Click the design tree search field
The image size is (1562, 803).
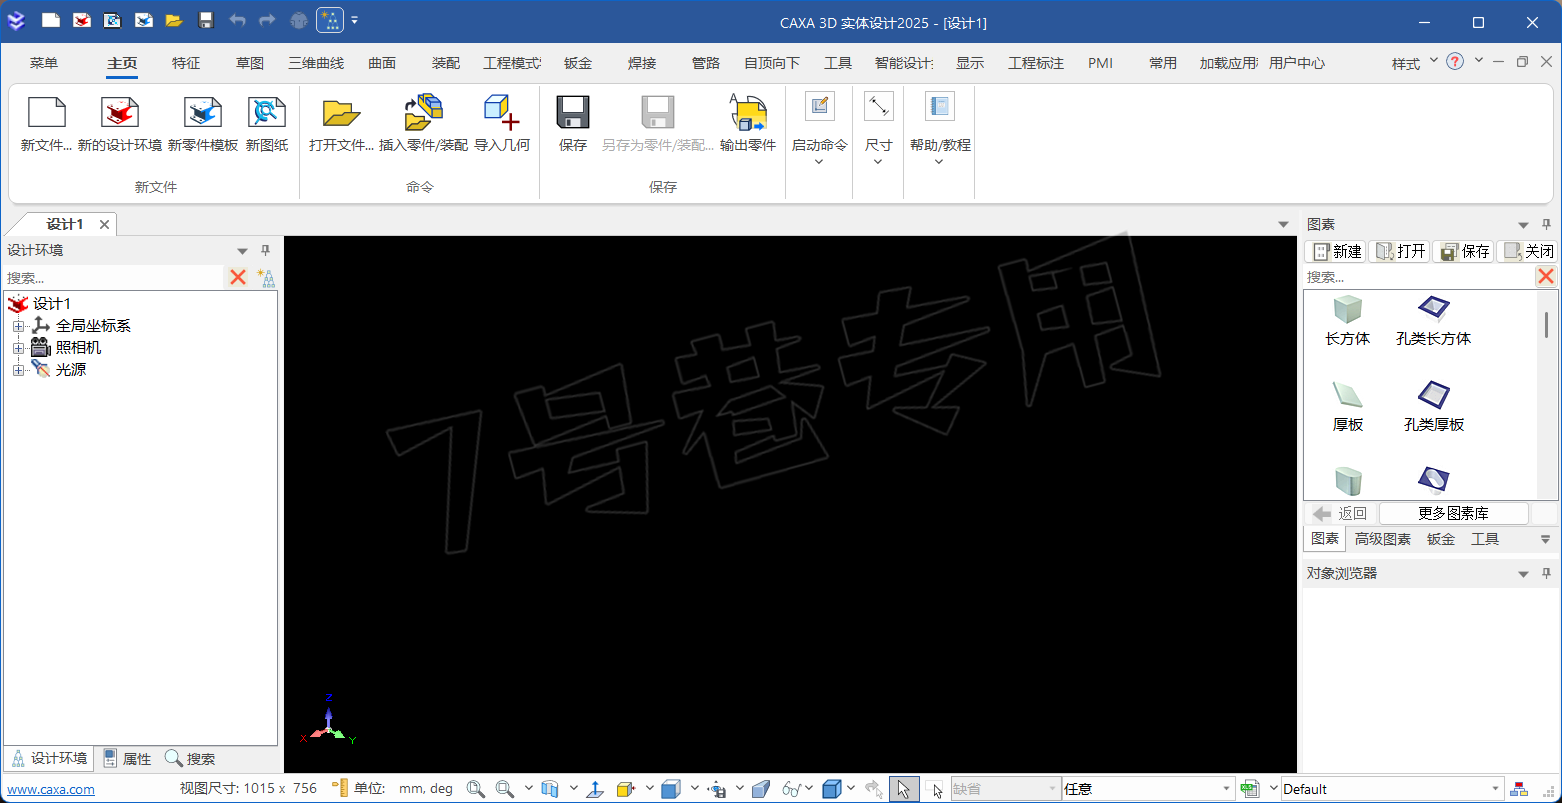pyautogui.click(x=113, y=278)
